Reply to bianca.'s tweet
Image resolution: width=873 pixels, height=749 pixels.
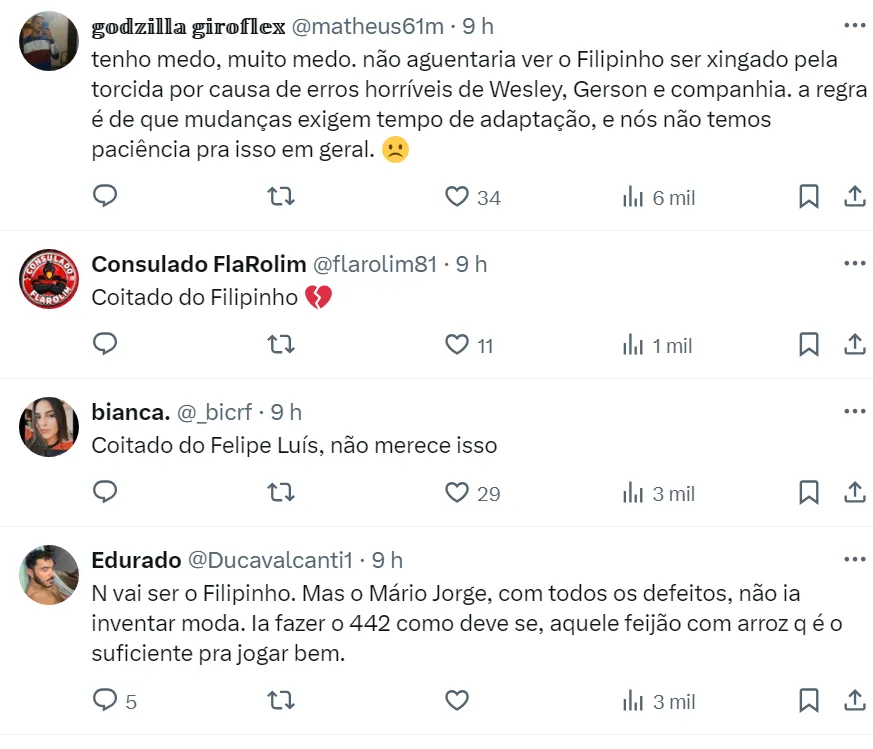tap(105, 493)
